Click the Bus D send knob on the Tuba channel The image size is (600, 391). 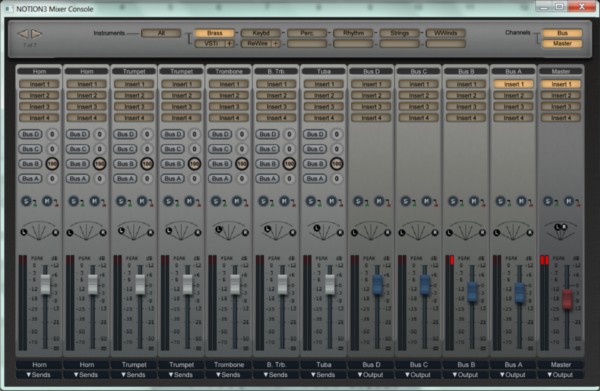click(337, 134)
